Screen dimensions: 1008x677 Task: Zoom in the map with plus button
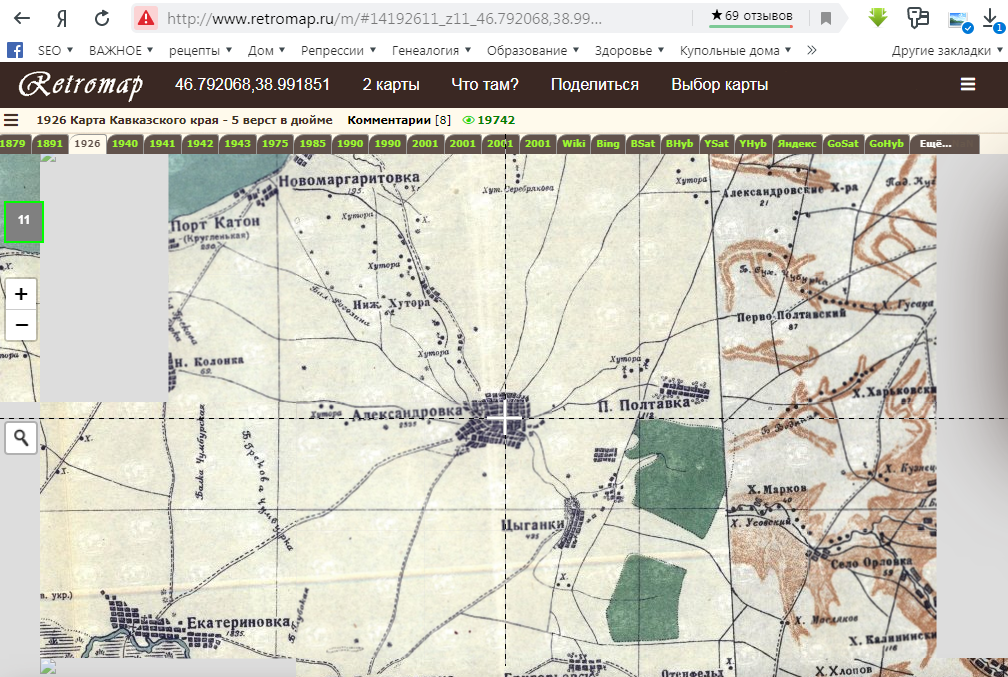(21, 294)
